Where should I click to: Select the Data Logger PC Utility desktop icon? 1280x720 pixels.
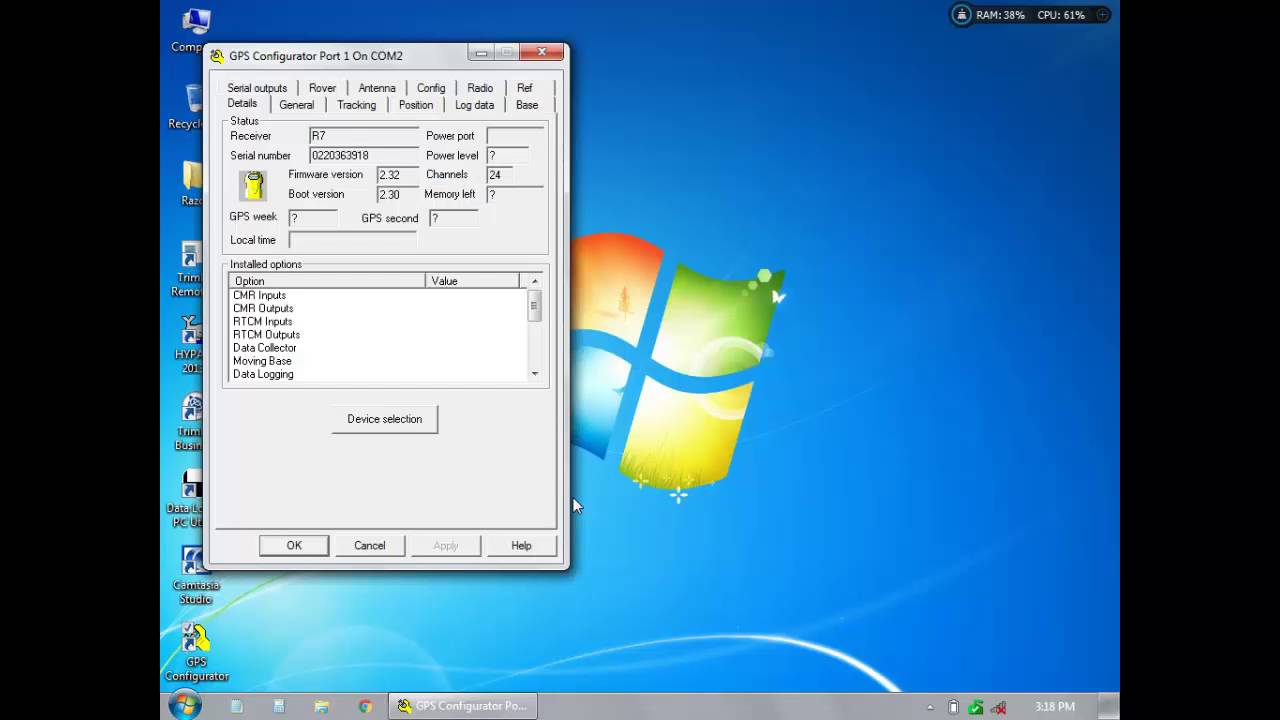186,498
